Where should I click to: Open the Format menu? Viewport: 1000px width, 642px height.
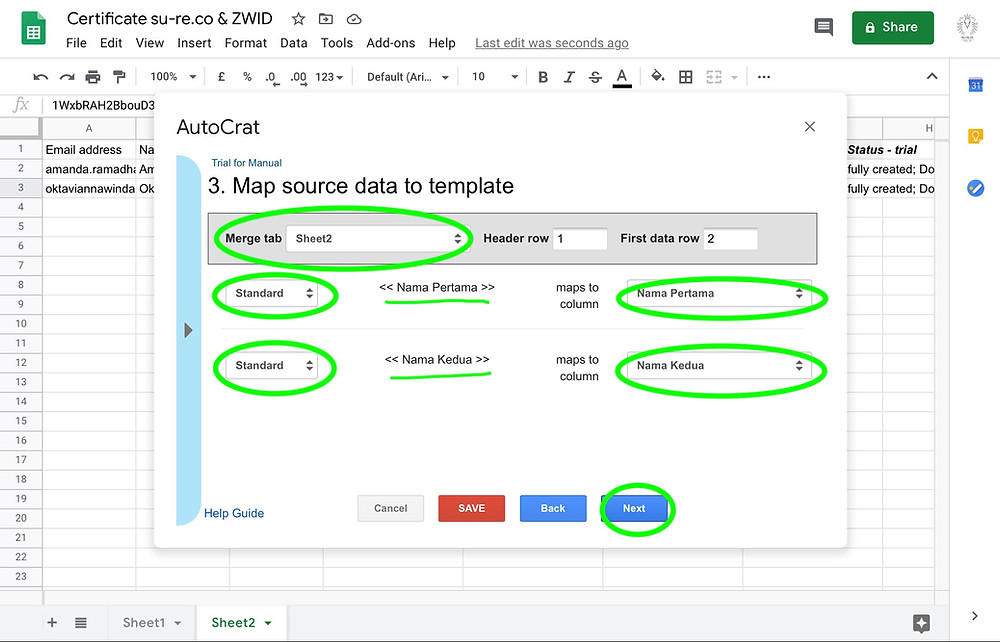tap(246, 43)
